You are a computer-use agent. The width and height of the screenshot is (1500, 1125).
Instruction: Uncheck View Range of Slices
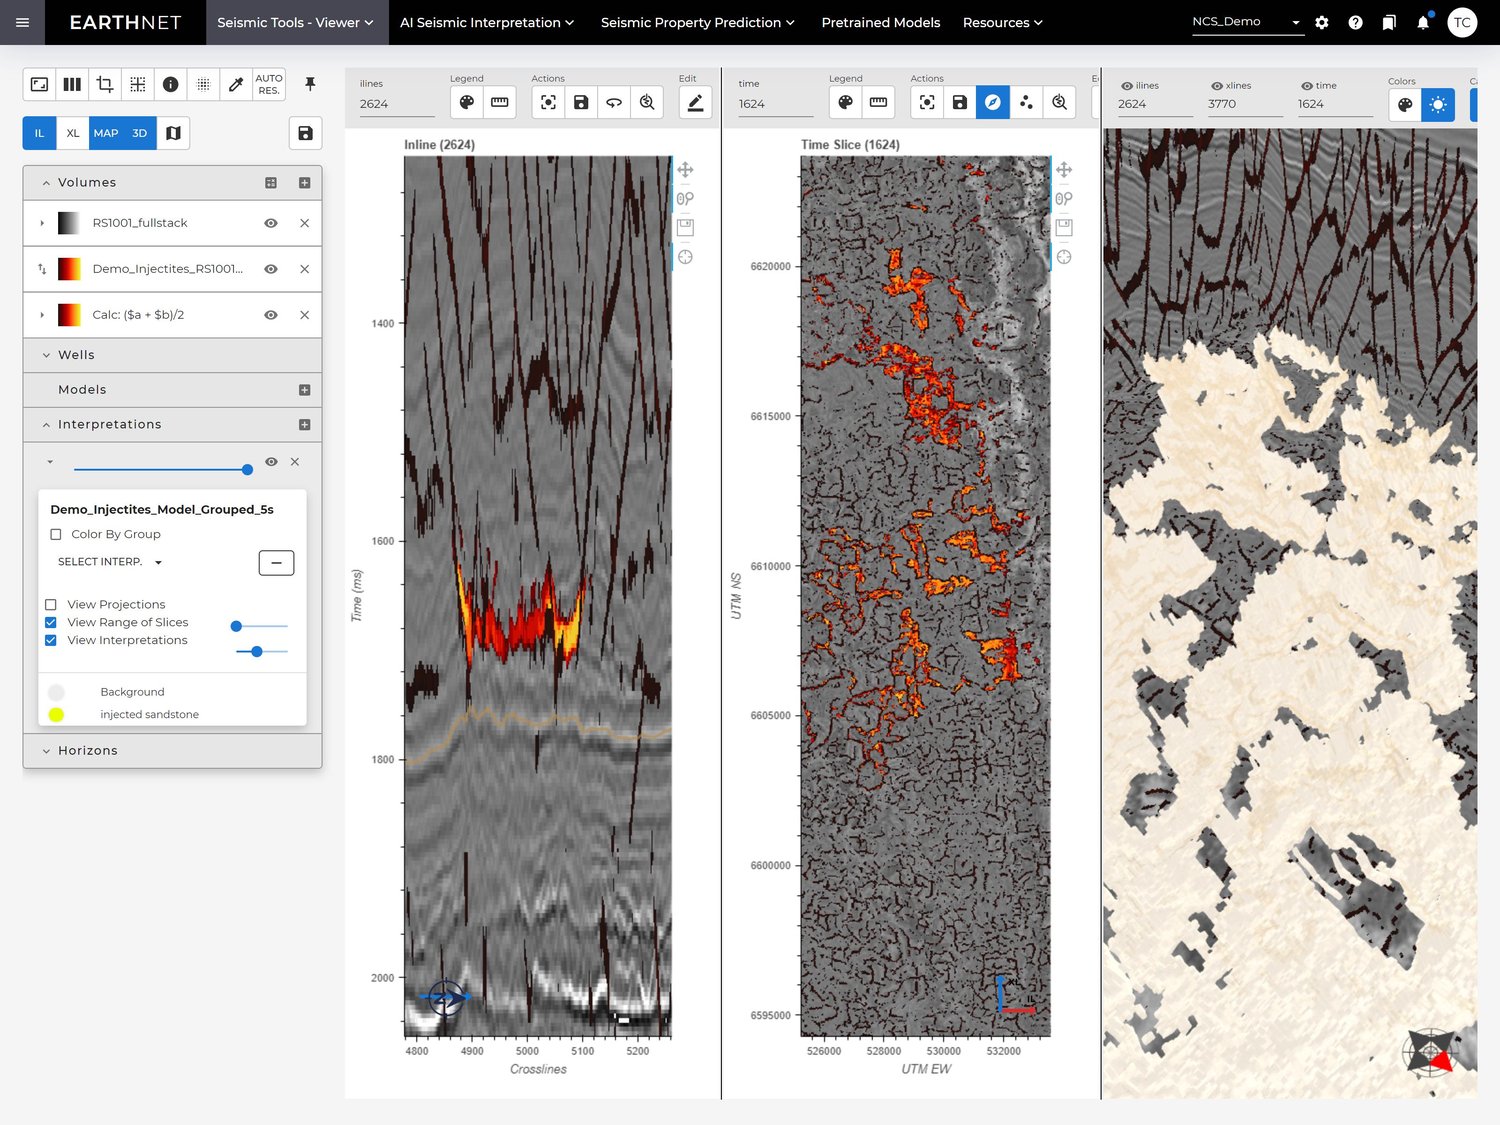pyautogui.click(x=51, y=622)
